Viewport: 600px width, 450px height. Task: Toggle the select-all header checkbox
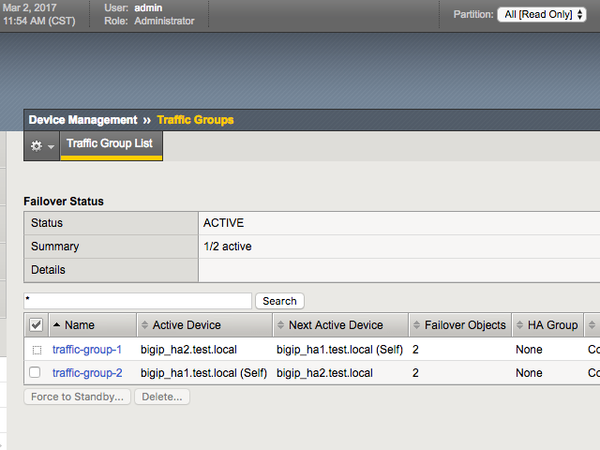click(x=36, y=326)
